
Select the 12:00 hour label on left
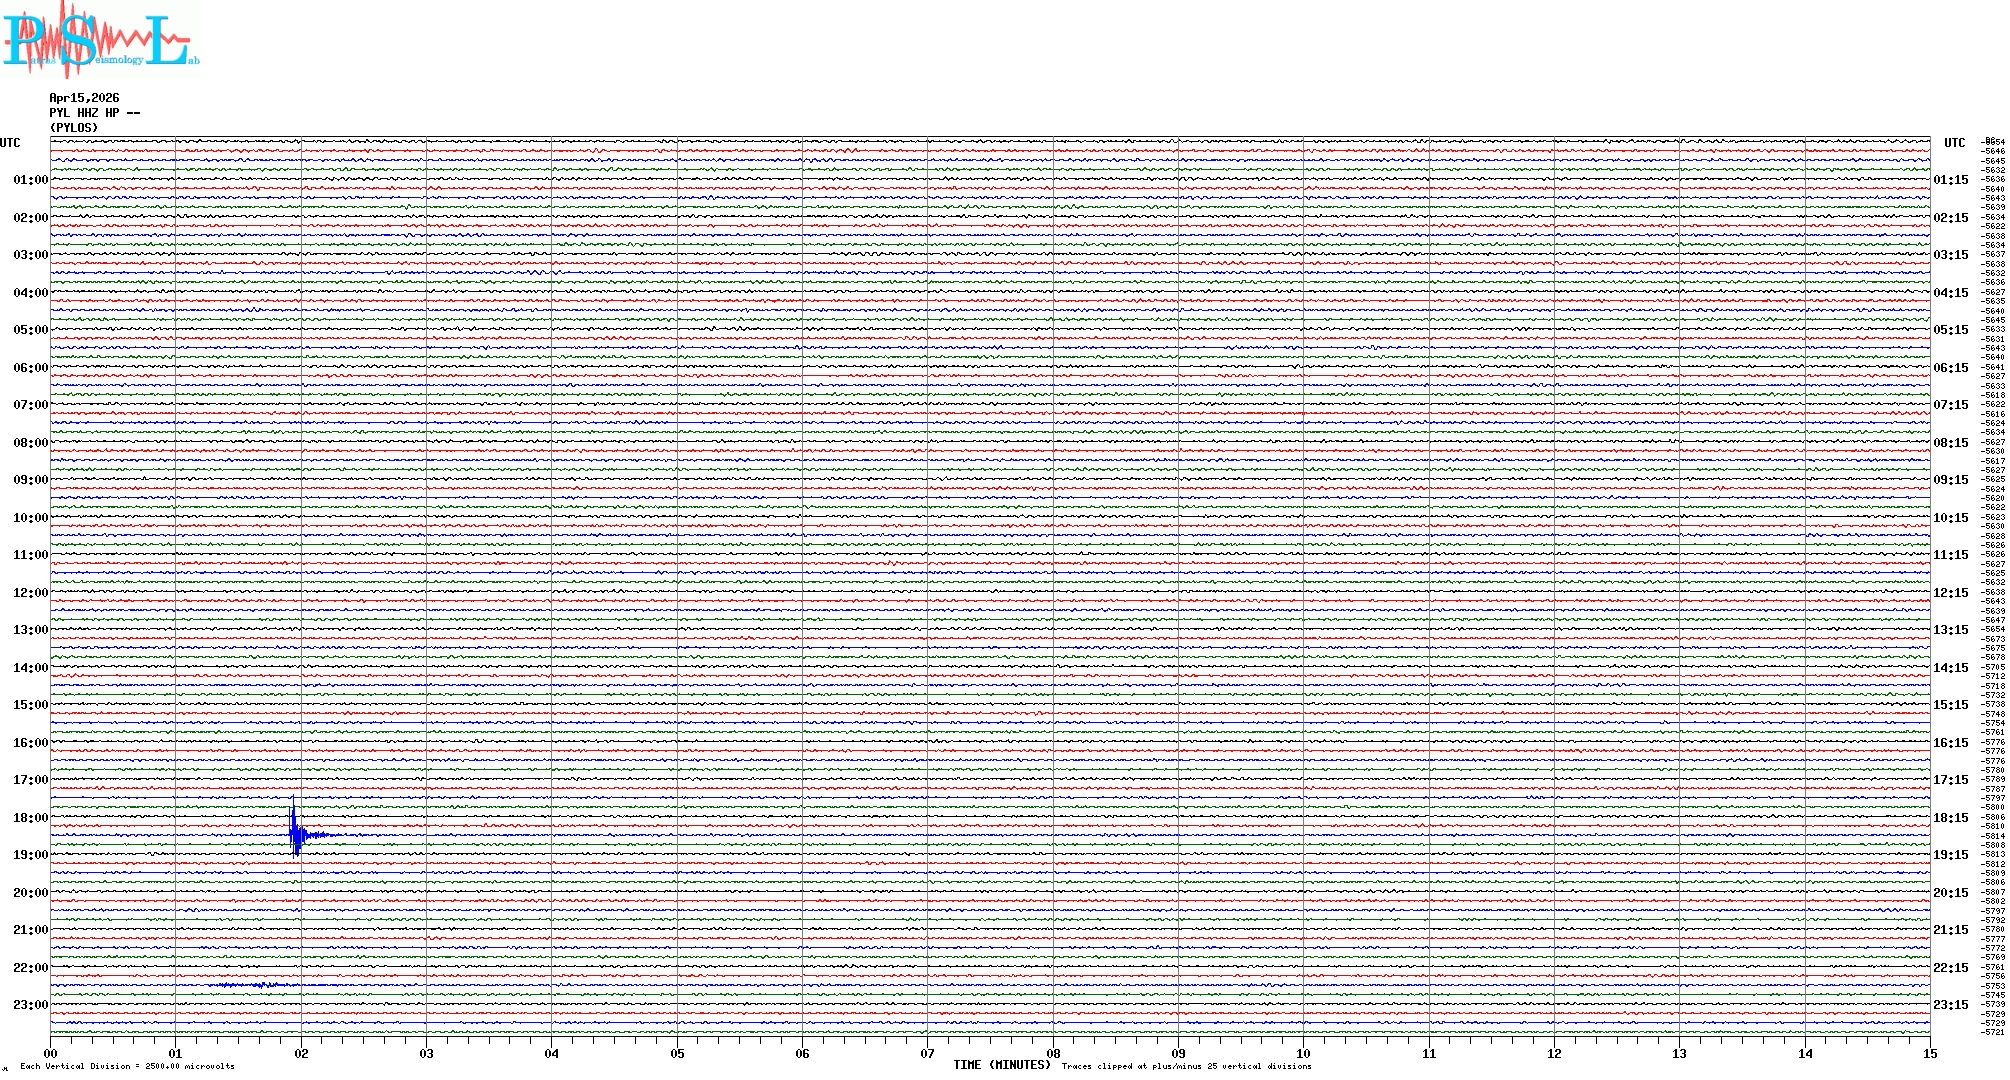click(30, 593)
